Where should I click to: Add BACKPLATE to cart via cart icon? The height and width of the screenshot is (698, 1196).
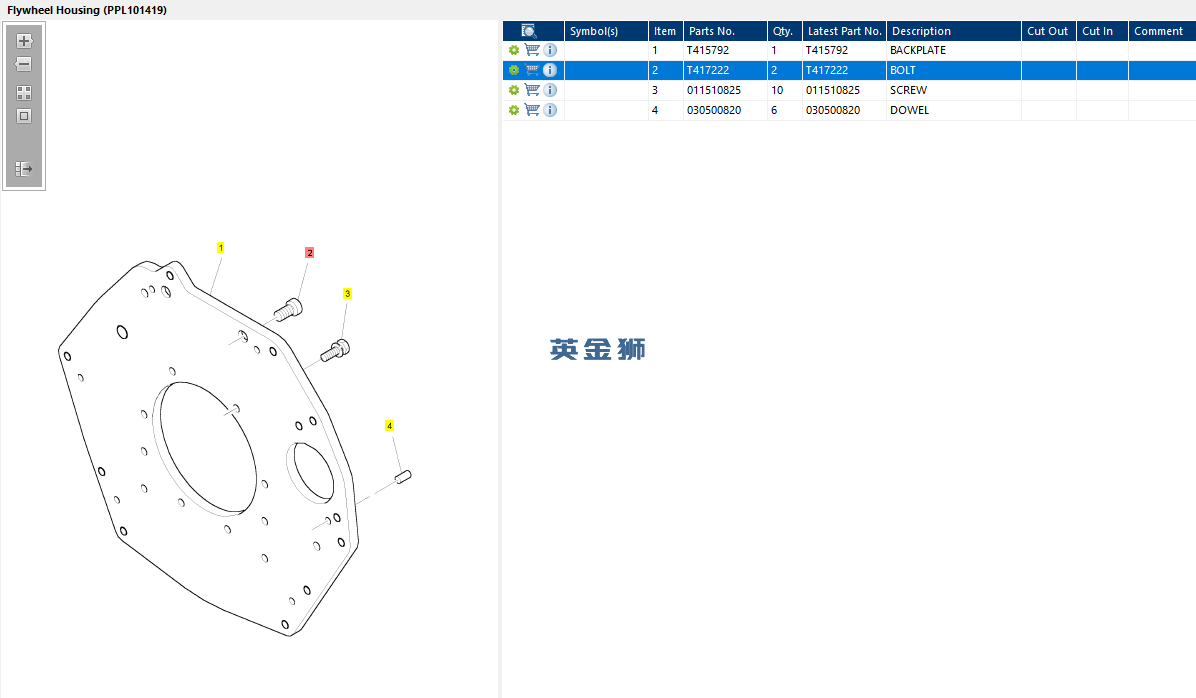click(532, 50)
